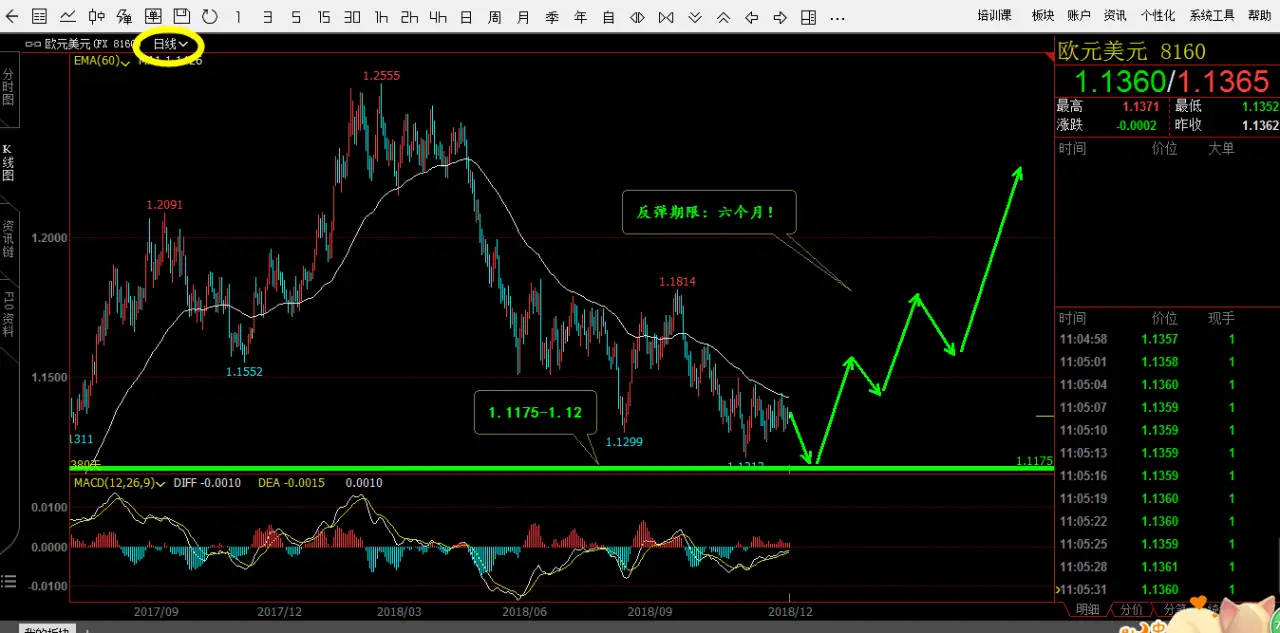Click the hamburger lines icon at bottom-left
The width and height of the screenshot is (1280, 633).
[x=8, y=581]
